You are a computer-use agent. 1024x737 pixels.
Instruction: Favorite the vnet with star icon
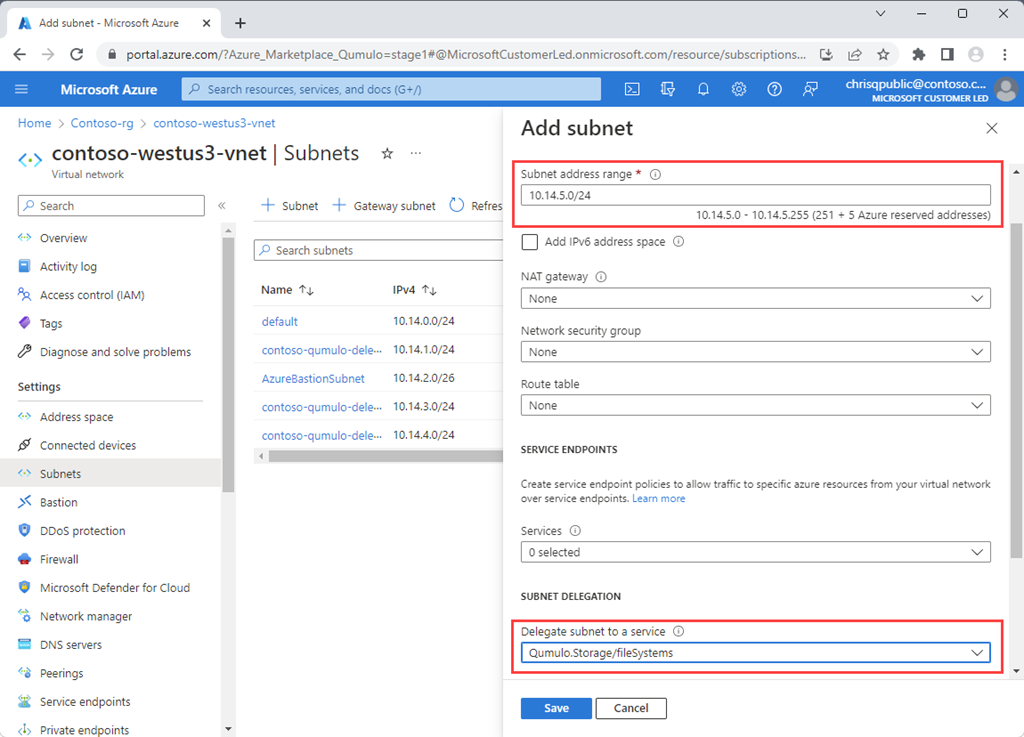pos(387,153)
